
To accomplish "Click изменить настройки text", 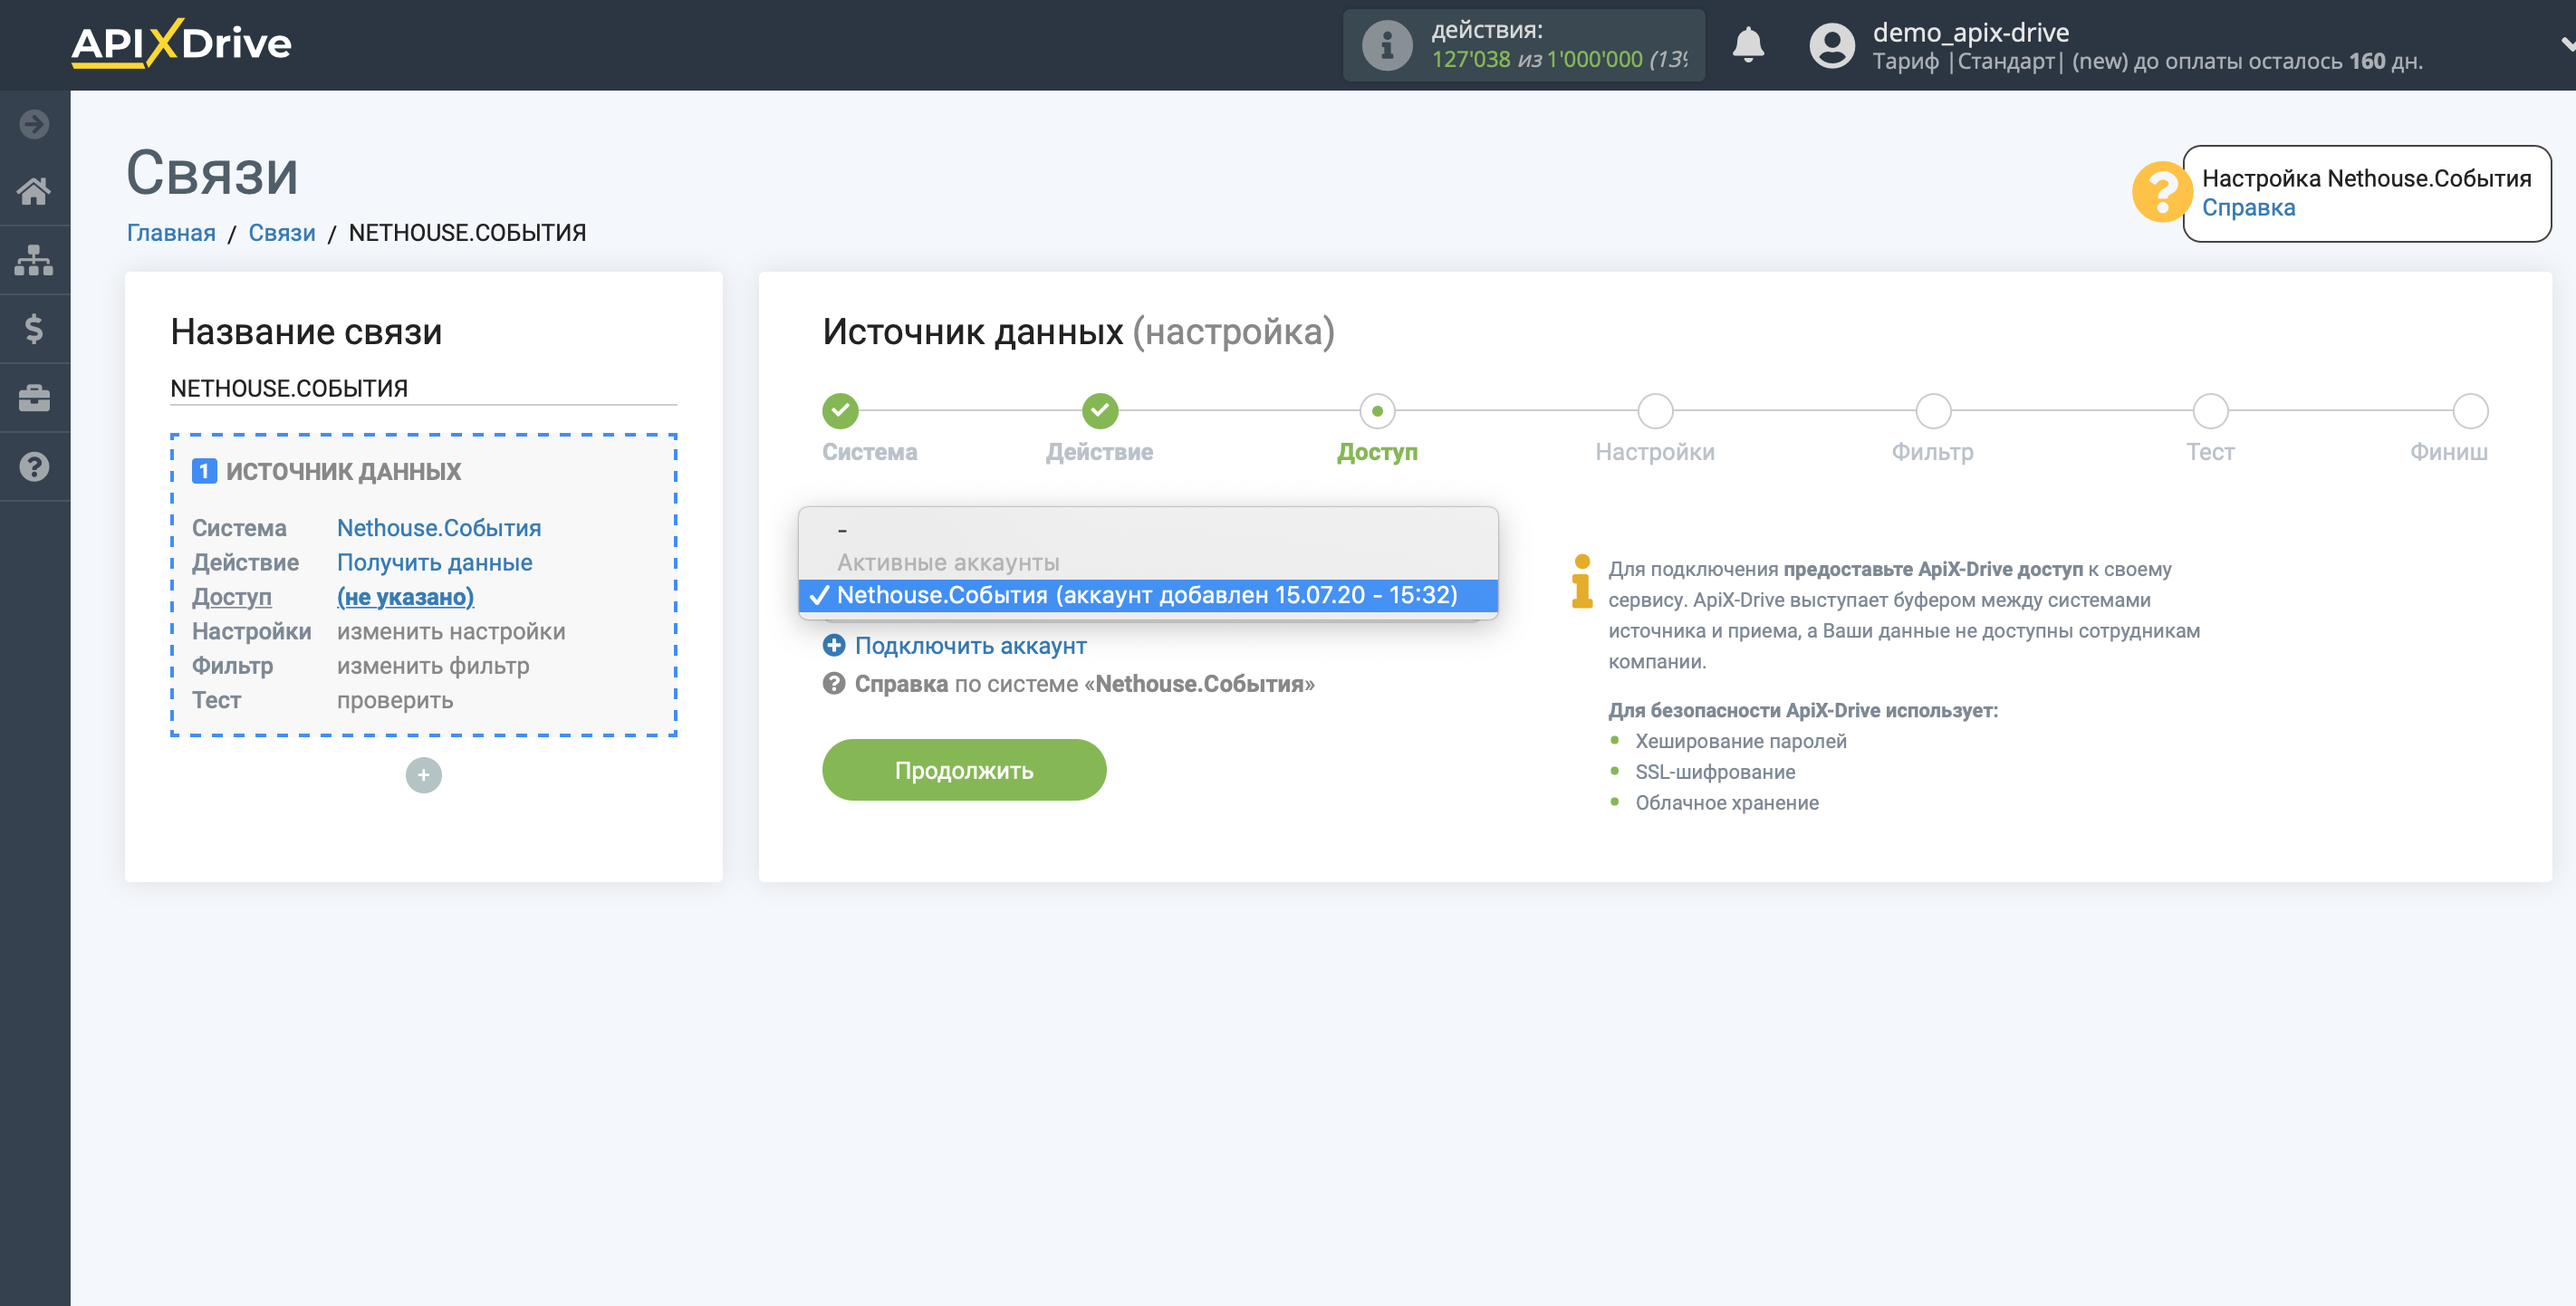I will tap(451, 632).
